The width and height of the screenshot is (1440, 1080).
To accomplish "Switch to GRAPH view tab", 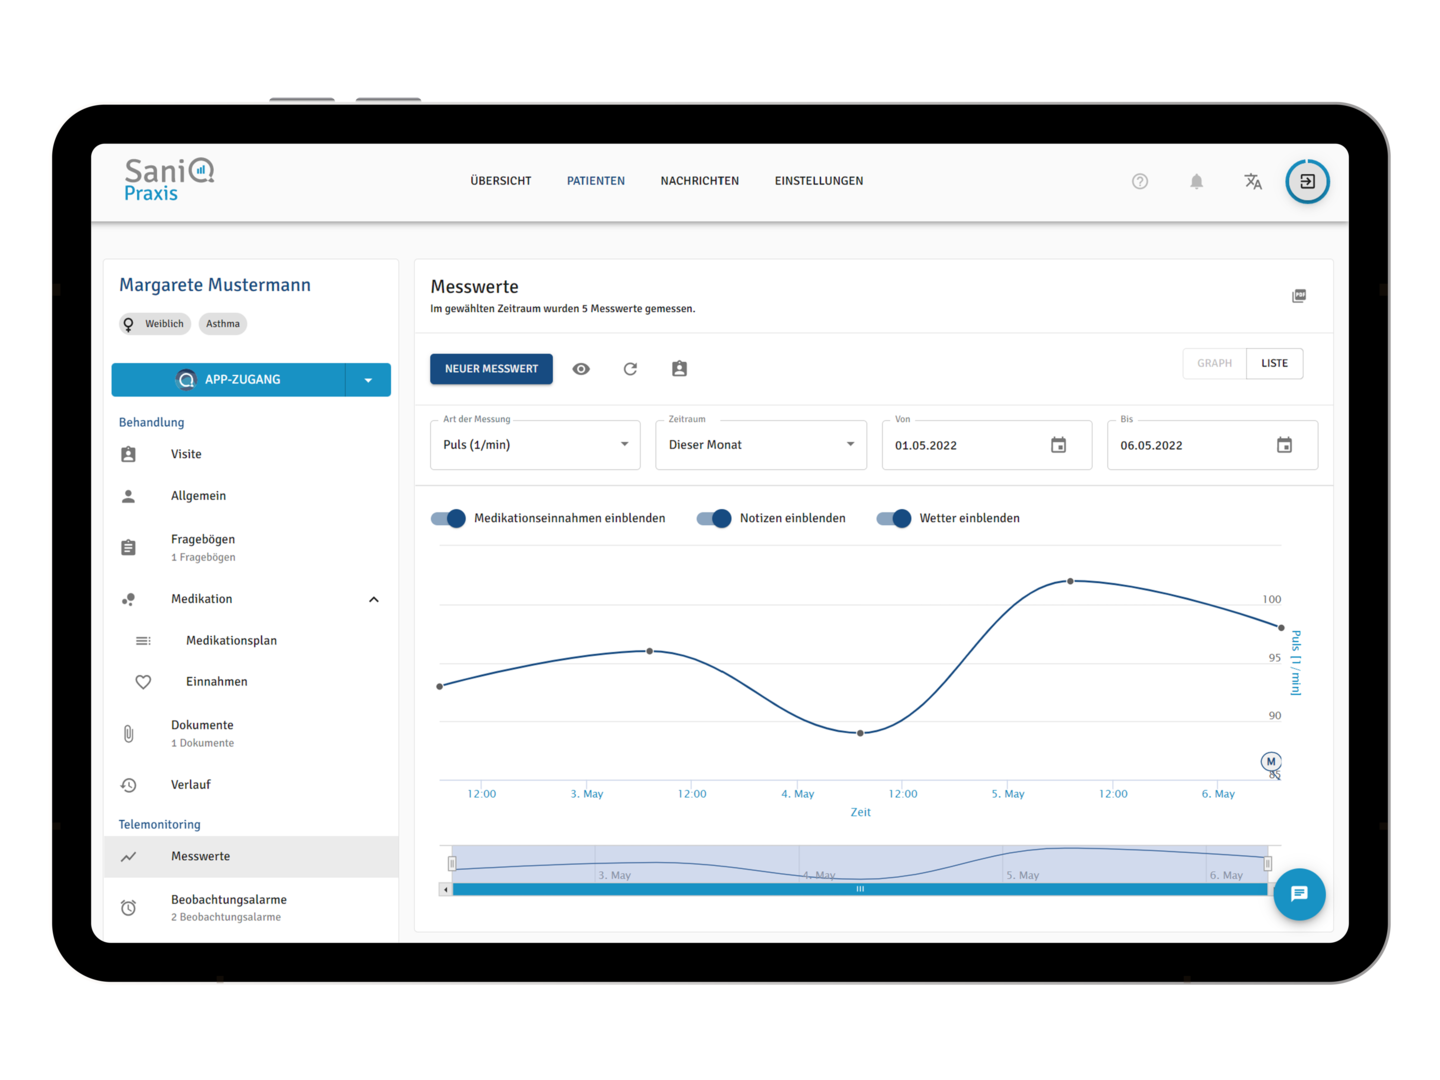I will click(x=1215, y=363).
